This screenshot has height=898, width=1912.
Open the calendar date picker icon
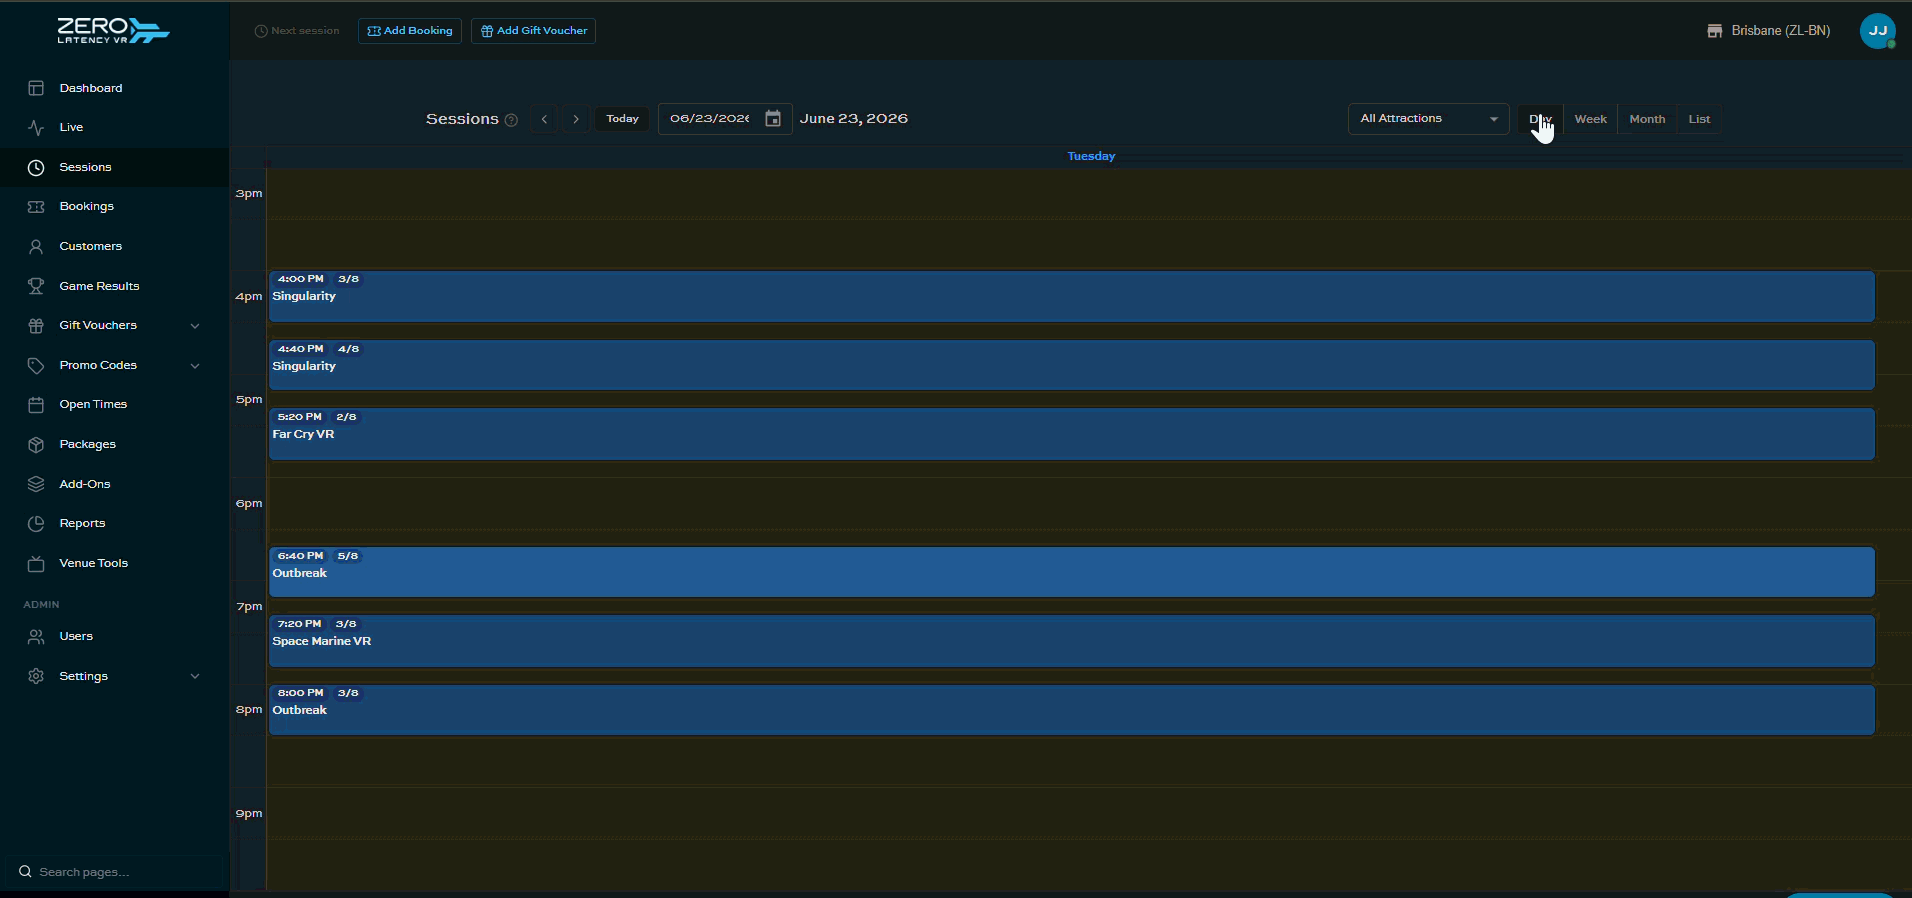point(773,119)
